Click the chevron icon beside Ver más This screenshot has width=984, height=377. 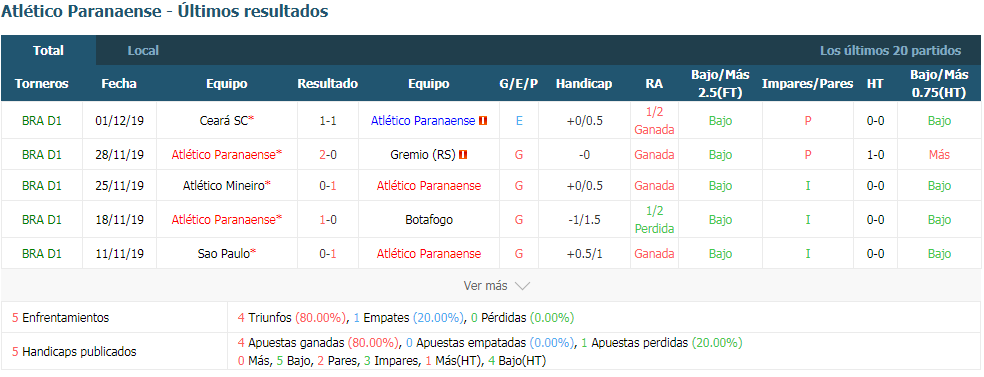(522, 286)
